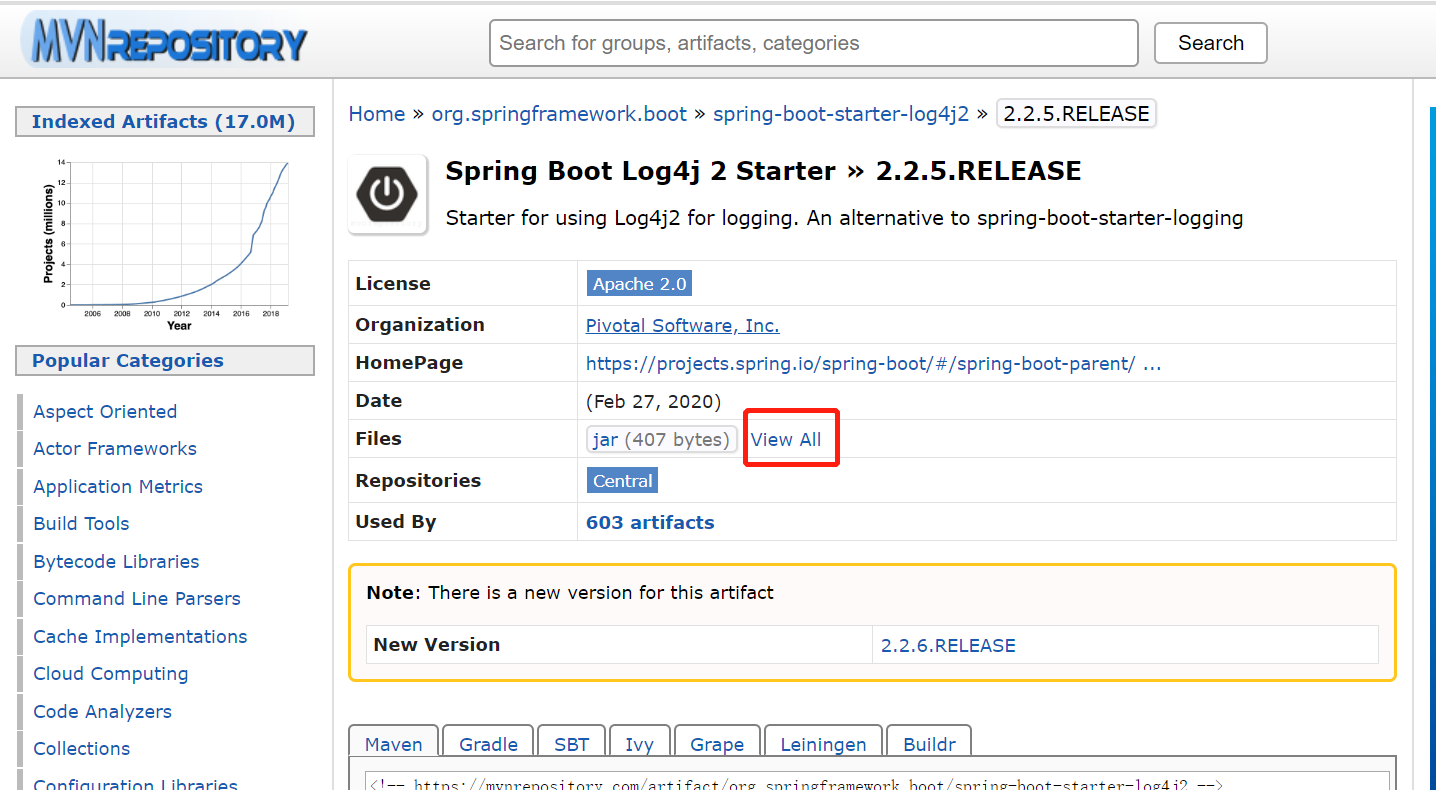
Task: Switch to the Ivy tab
Action: coord(639,744)
